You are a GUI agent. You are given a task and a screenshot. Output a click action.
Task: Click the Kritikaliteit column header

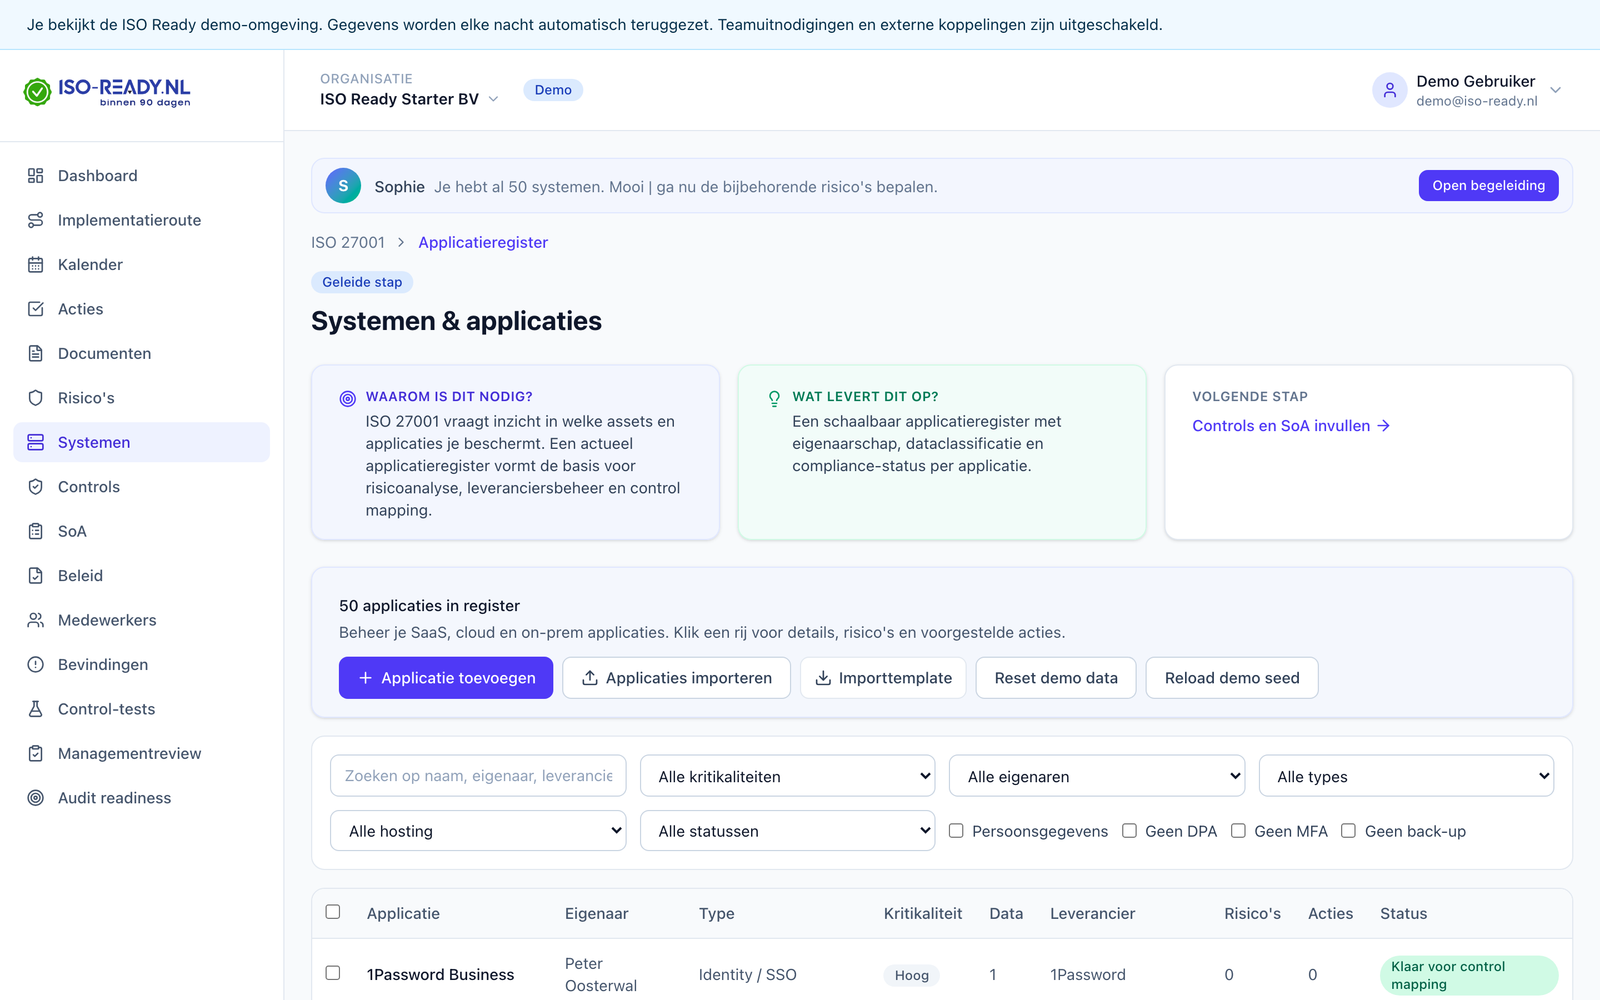[x=923, y=913]
